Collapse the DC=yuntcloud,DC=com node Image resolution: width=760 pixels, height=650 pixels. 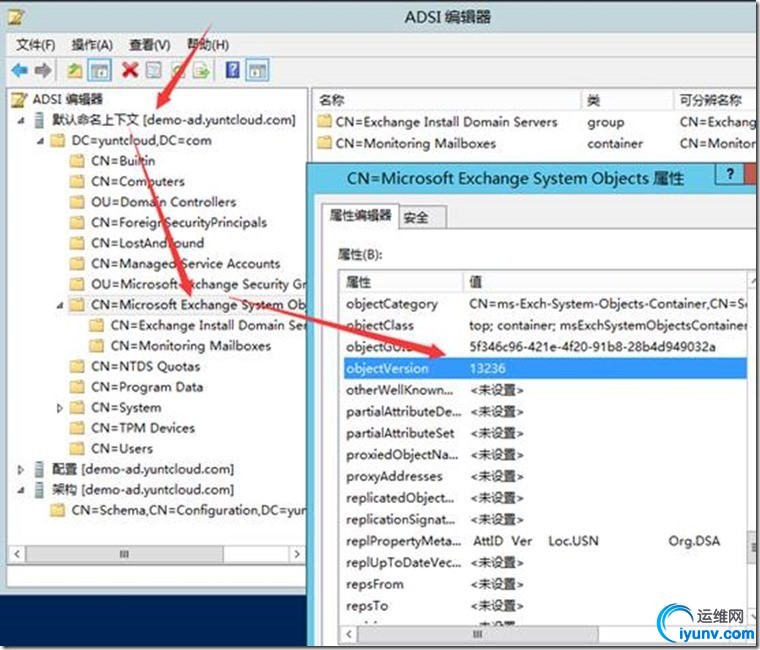tap(41, 141)
